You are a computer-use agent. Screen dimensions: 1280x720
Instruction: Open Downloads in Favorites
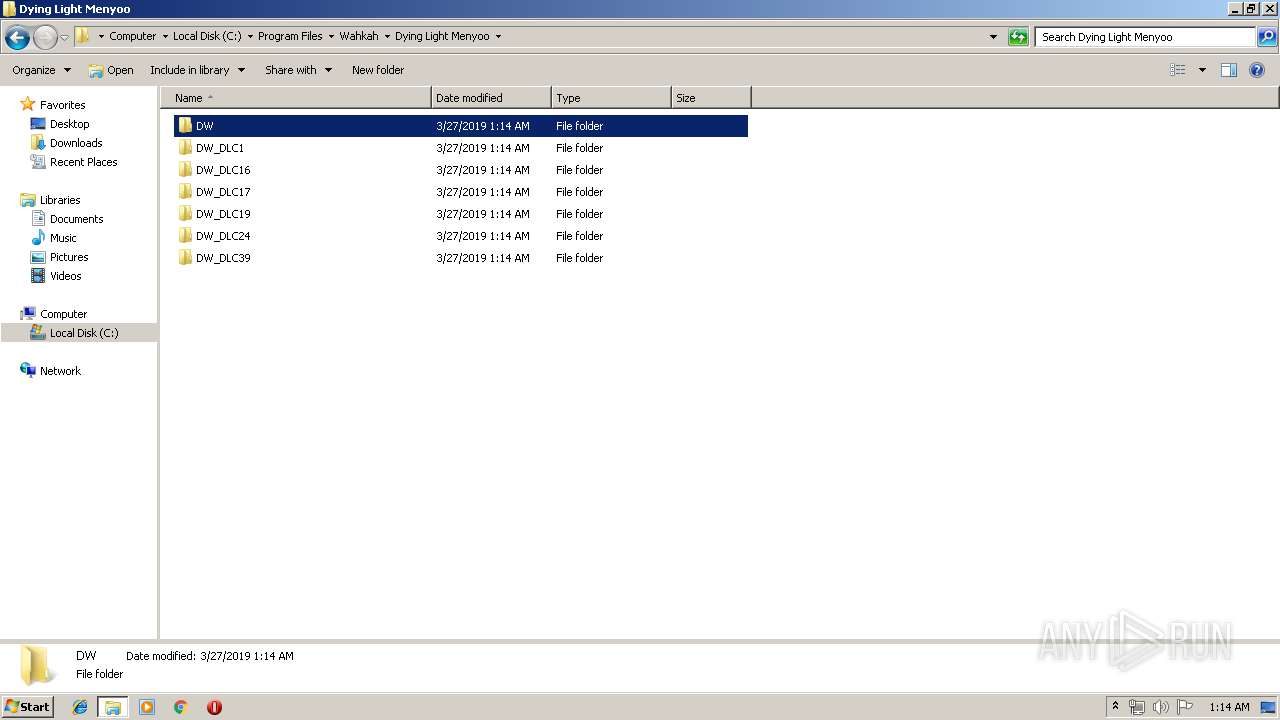tap(76, 143)
